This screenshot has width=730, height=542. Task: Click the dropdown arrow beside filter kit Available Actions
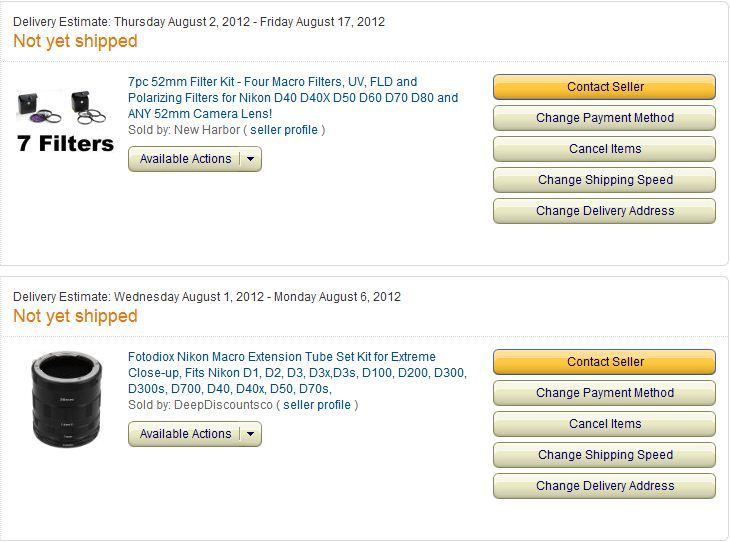coord(250,159)
